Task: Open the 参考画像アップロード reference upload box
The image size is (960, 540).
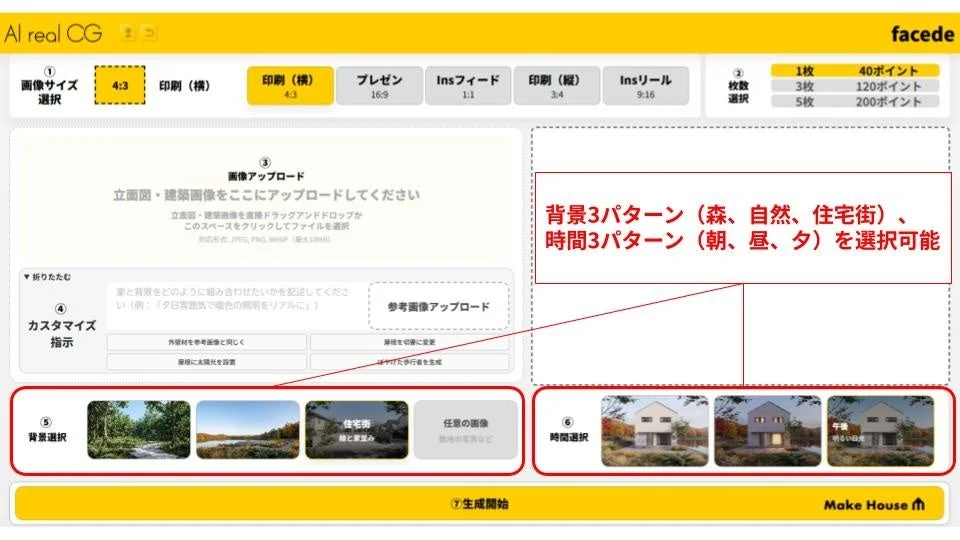Action: click(x=438, y=306)
